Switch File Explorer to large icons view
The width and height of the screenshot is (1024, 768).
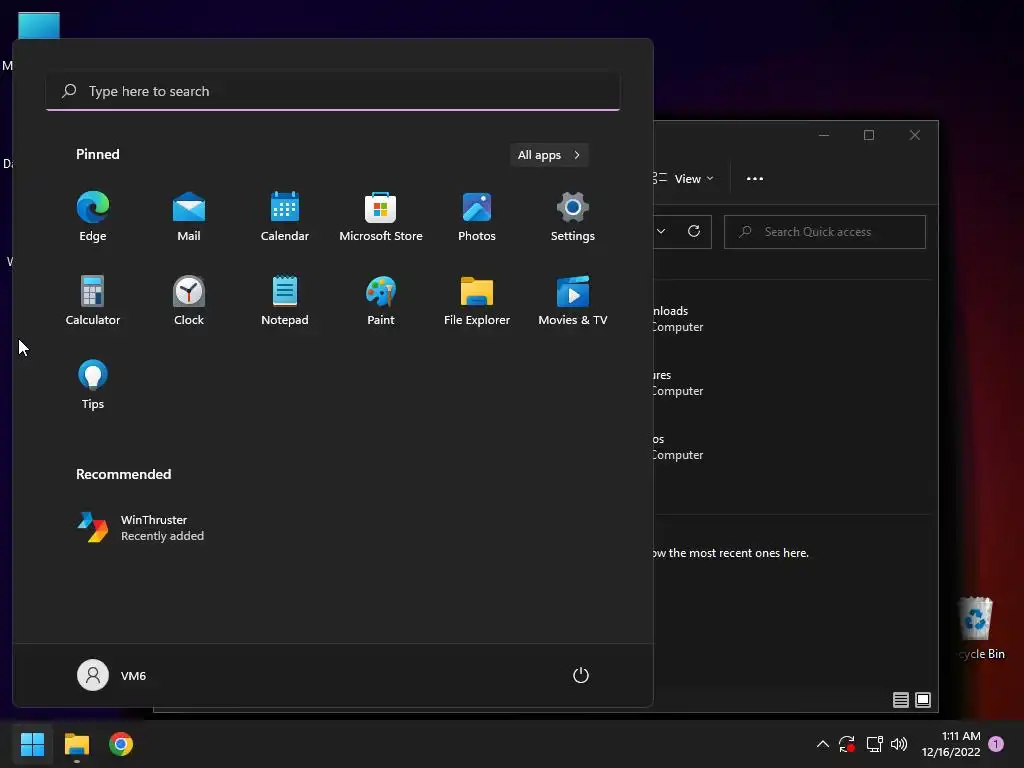click(x=923, y=700)
